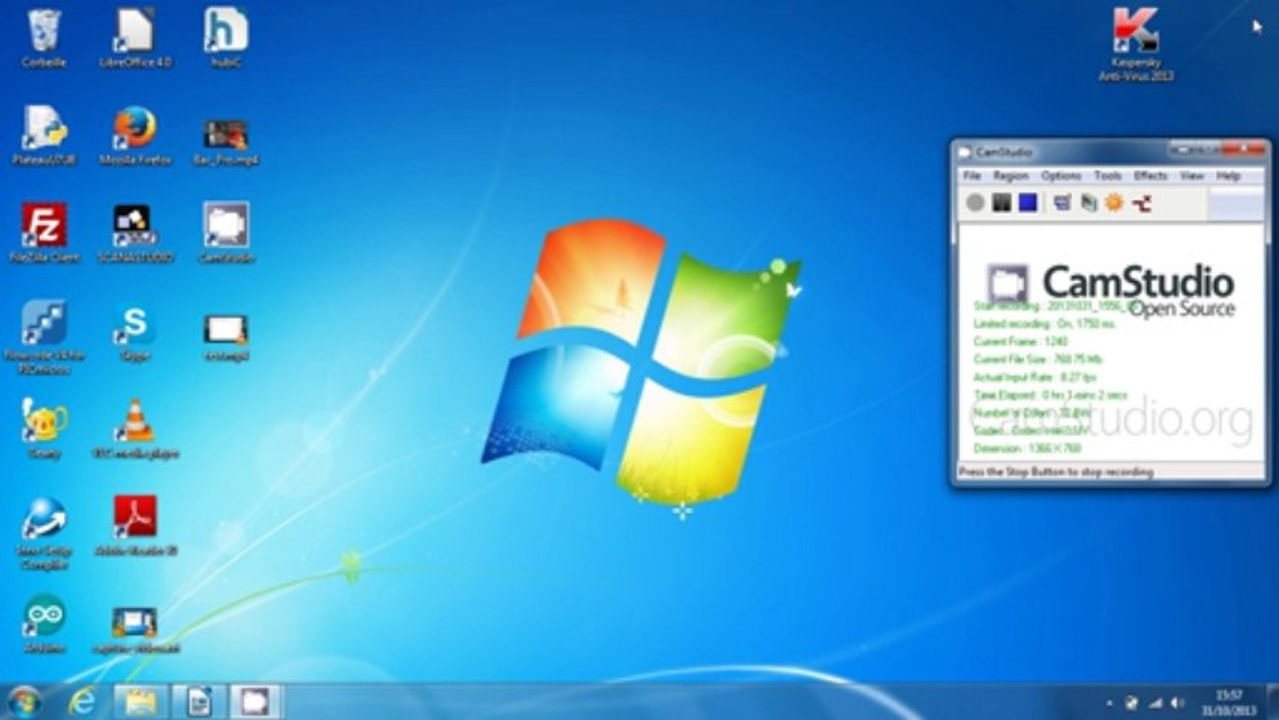The width and height of the screenshot is (1279, 720).
Task: Select the Skype desktop shortcut
Action: tap(135, 332)
